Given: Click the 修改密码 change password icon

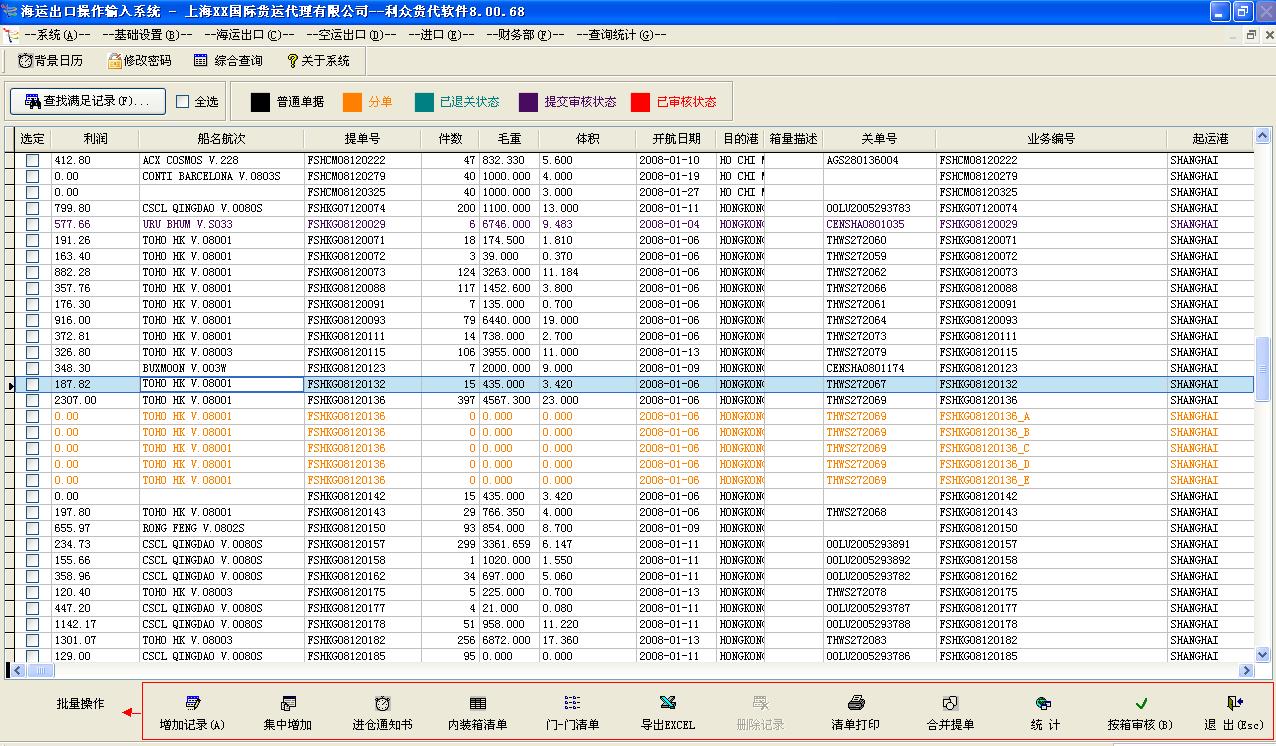Looking at the screenshot, I should pos(139,61).
